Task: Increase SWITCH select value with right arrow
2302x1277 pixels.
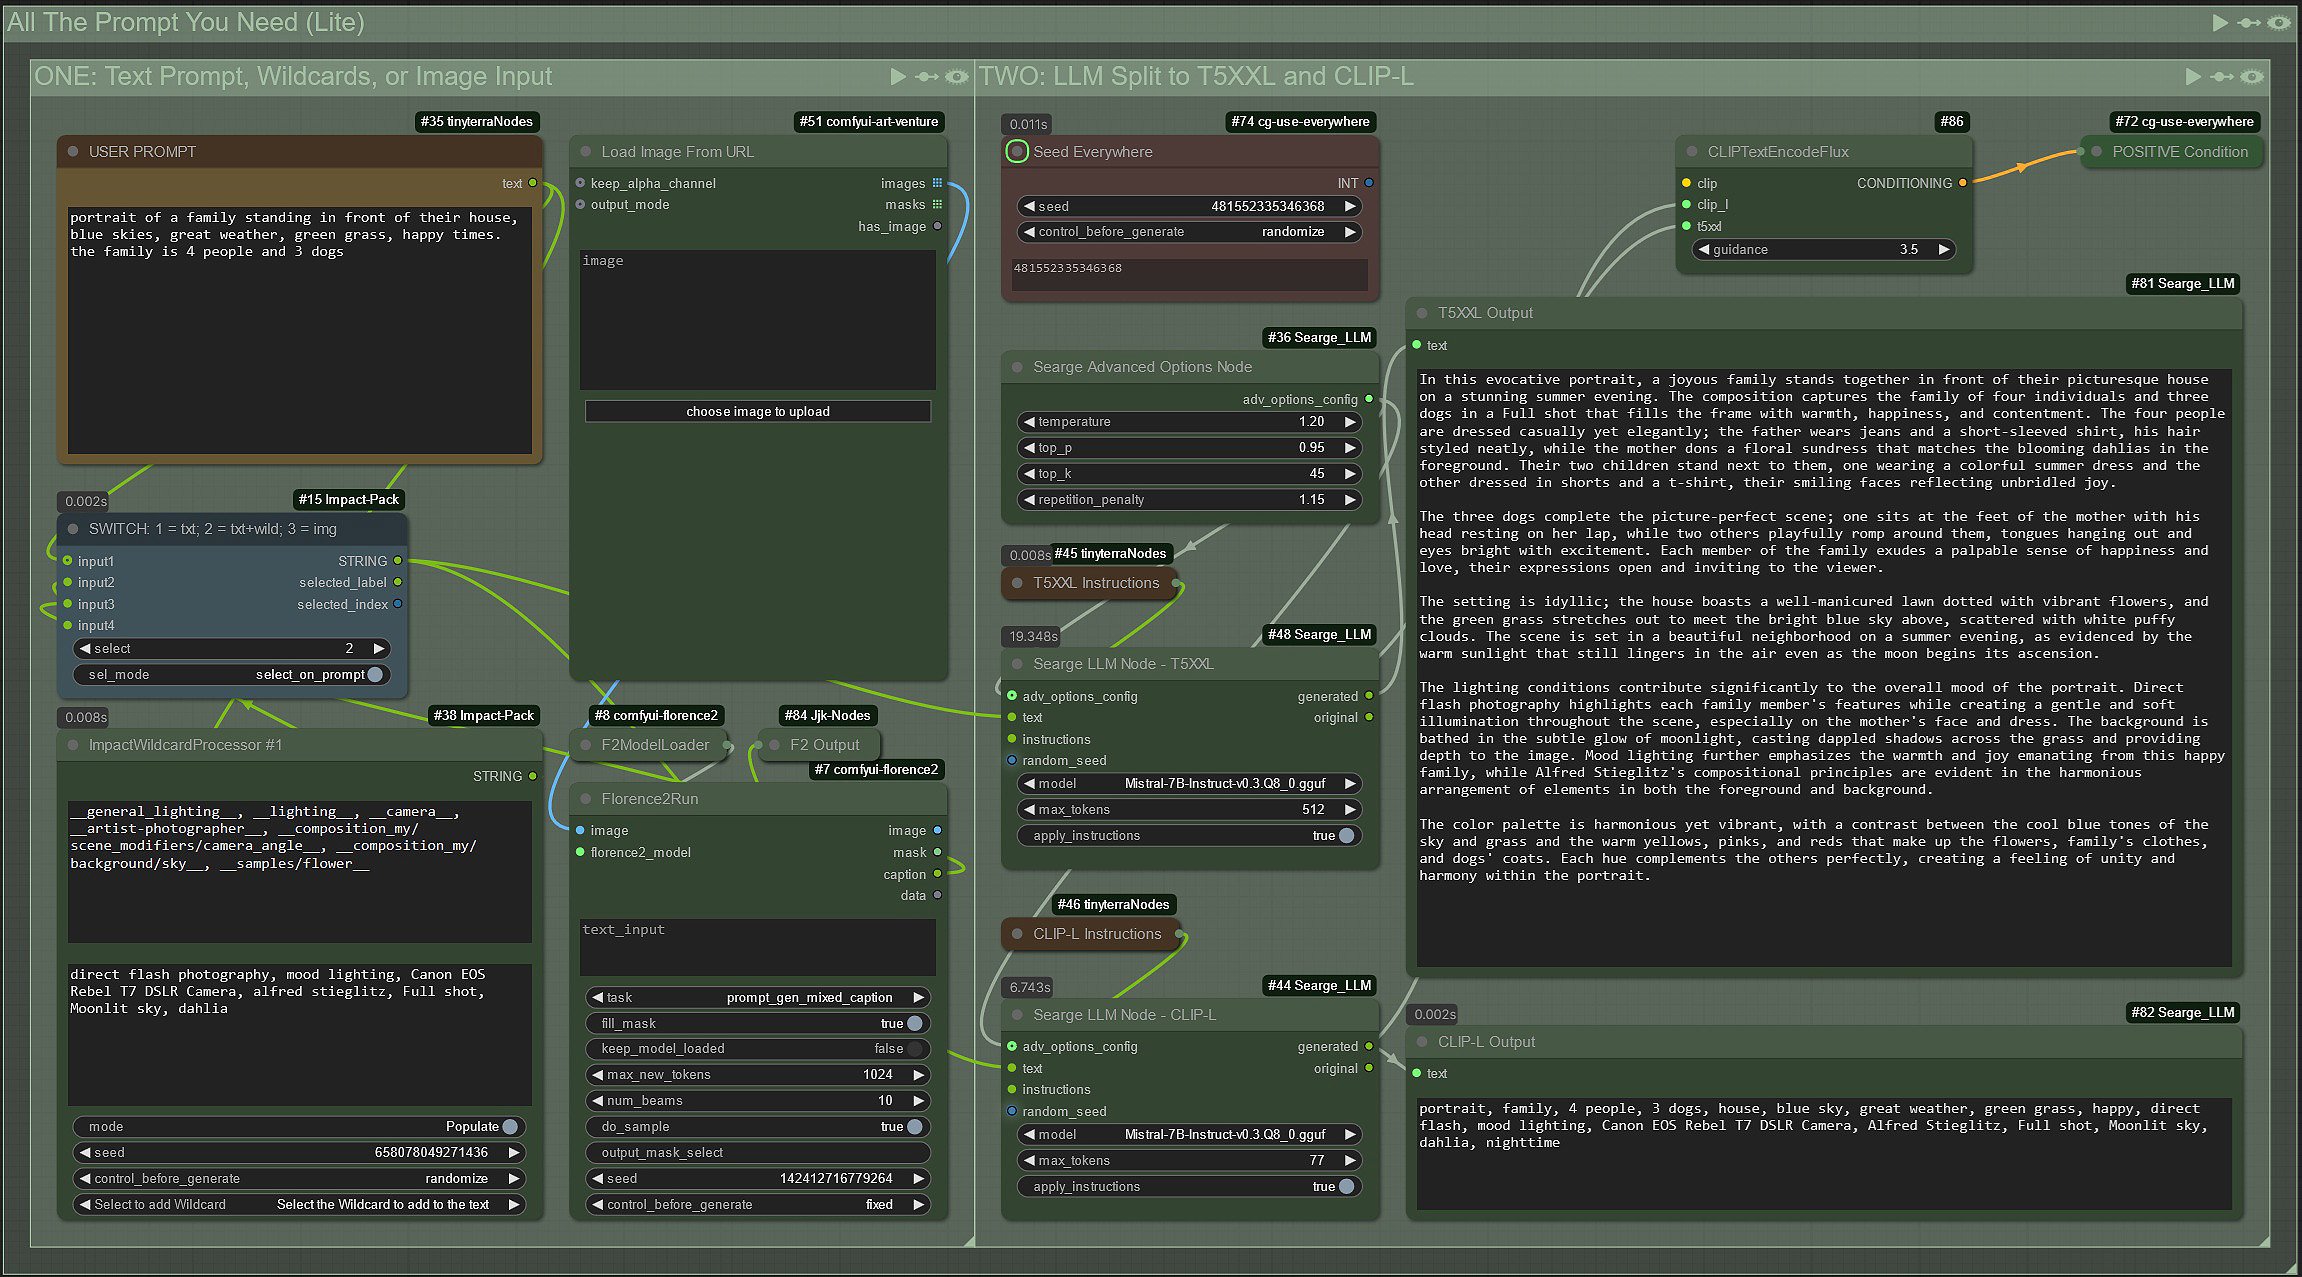Action: coord(378,648)
